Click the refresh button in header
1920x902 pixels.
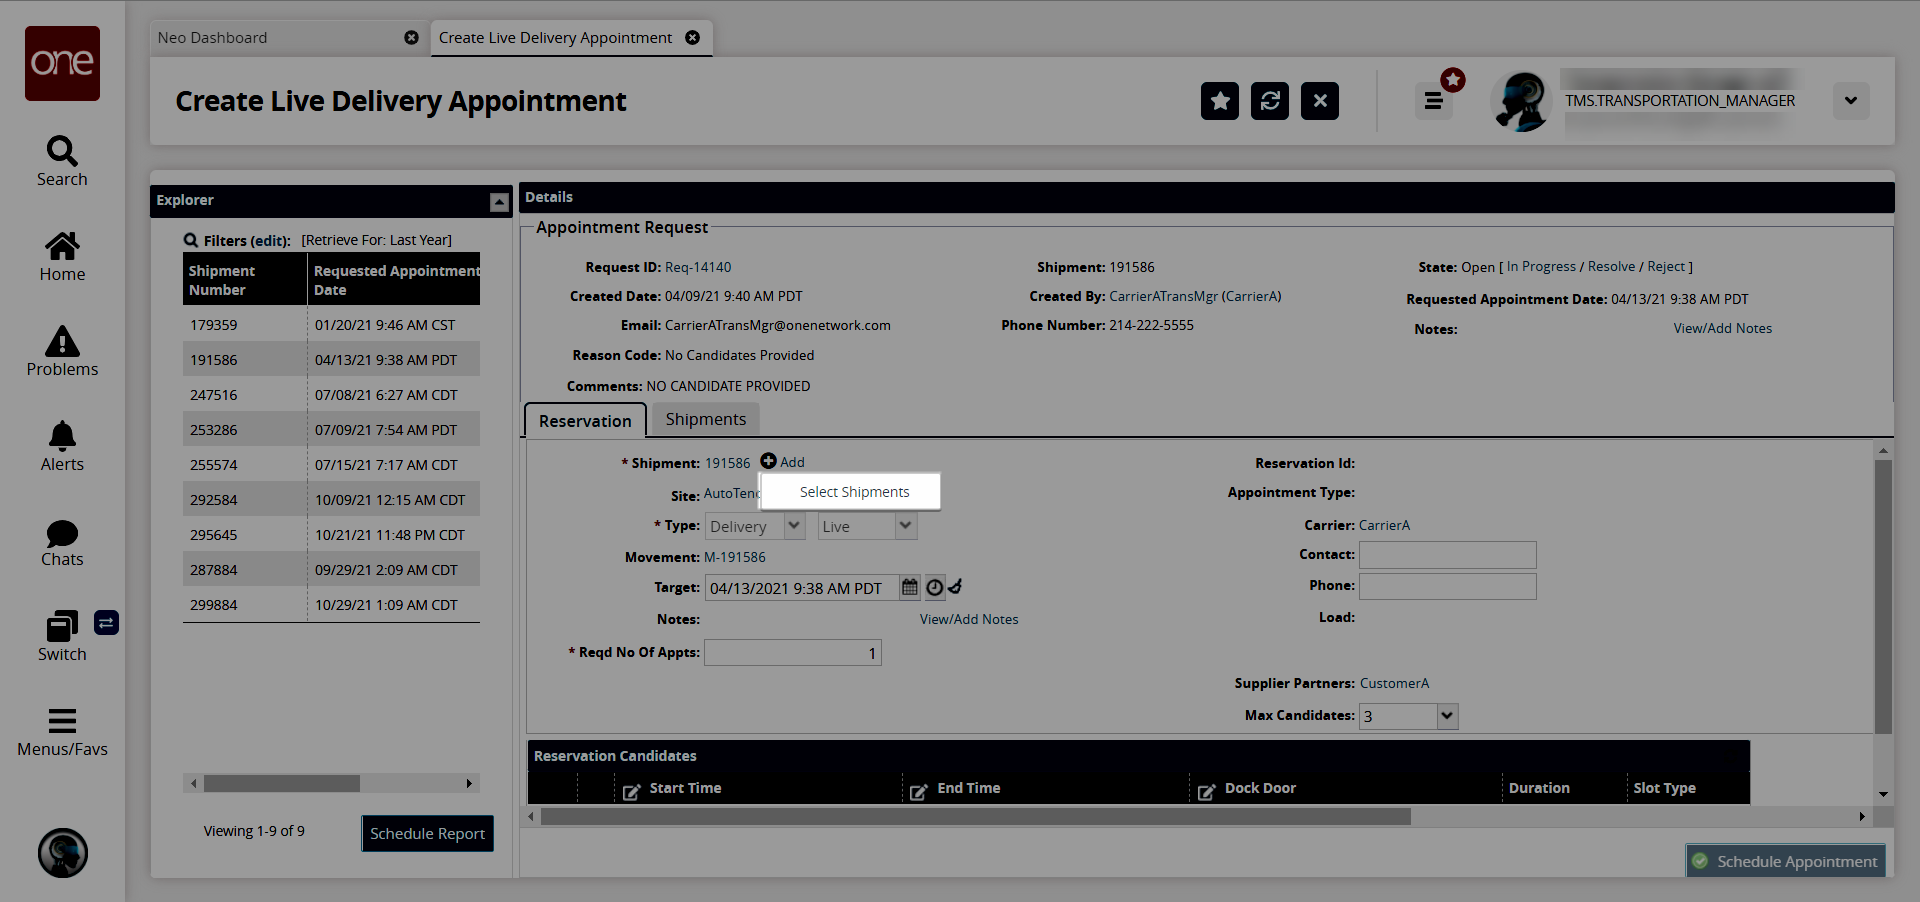pyautogui.click(x=1269, y=101)
